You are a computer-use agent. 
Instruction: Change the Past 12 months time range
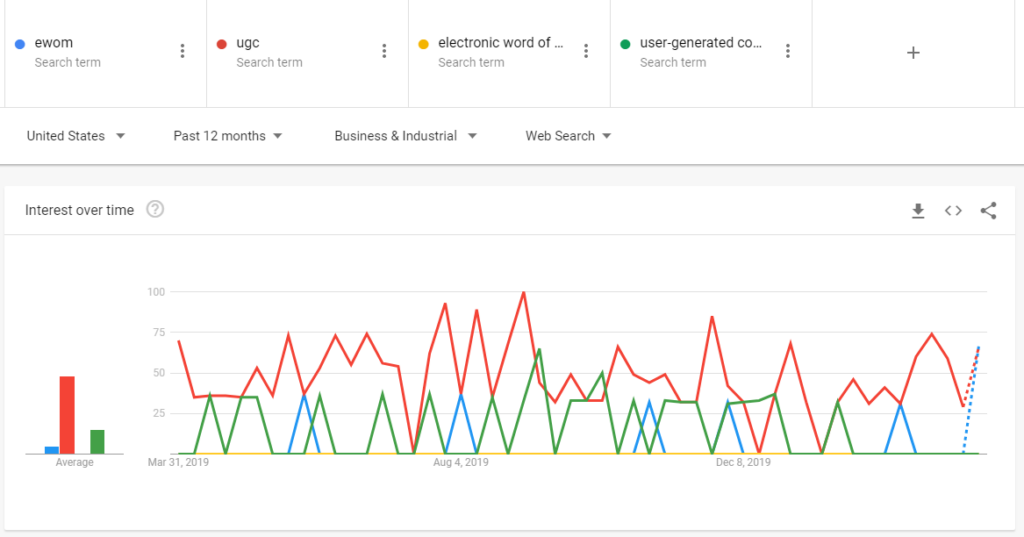[x=227, y=136]
